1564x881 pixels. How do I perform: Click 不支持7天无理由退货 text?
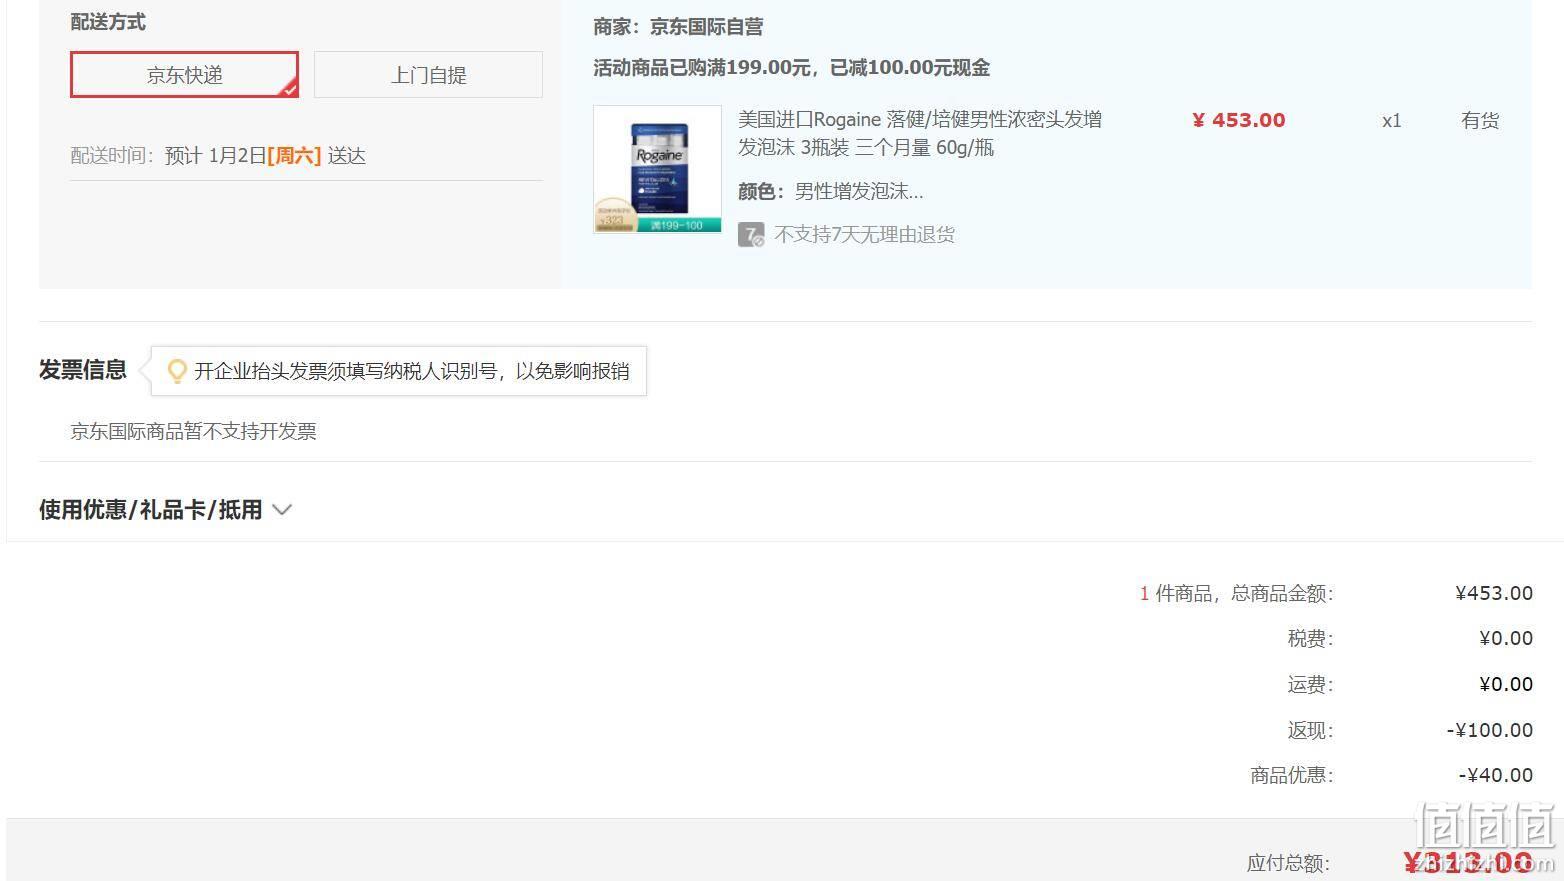864,235
